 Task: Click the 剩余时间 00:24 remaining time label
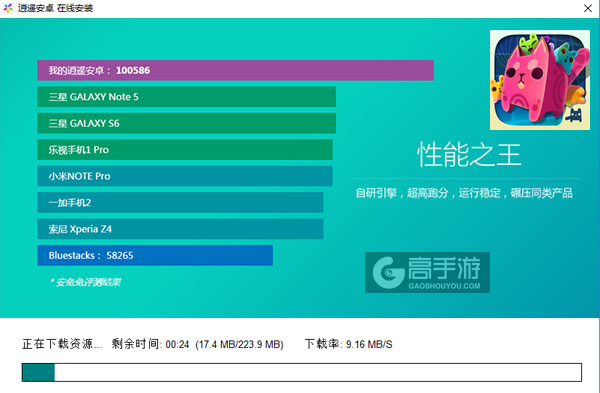pos(150,344)
